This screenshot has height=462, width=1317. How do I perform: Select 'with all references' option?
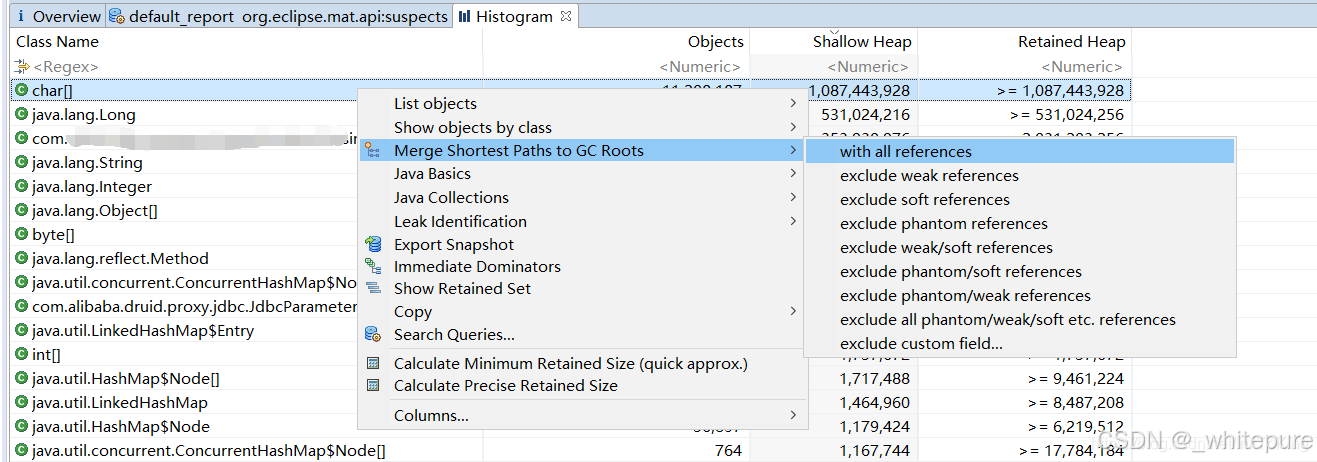click(x=905, y=151)
